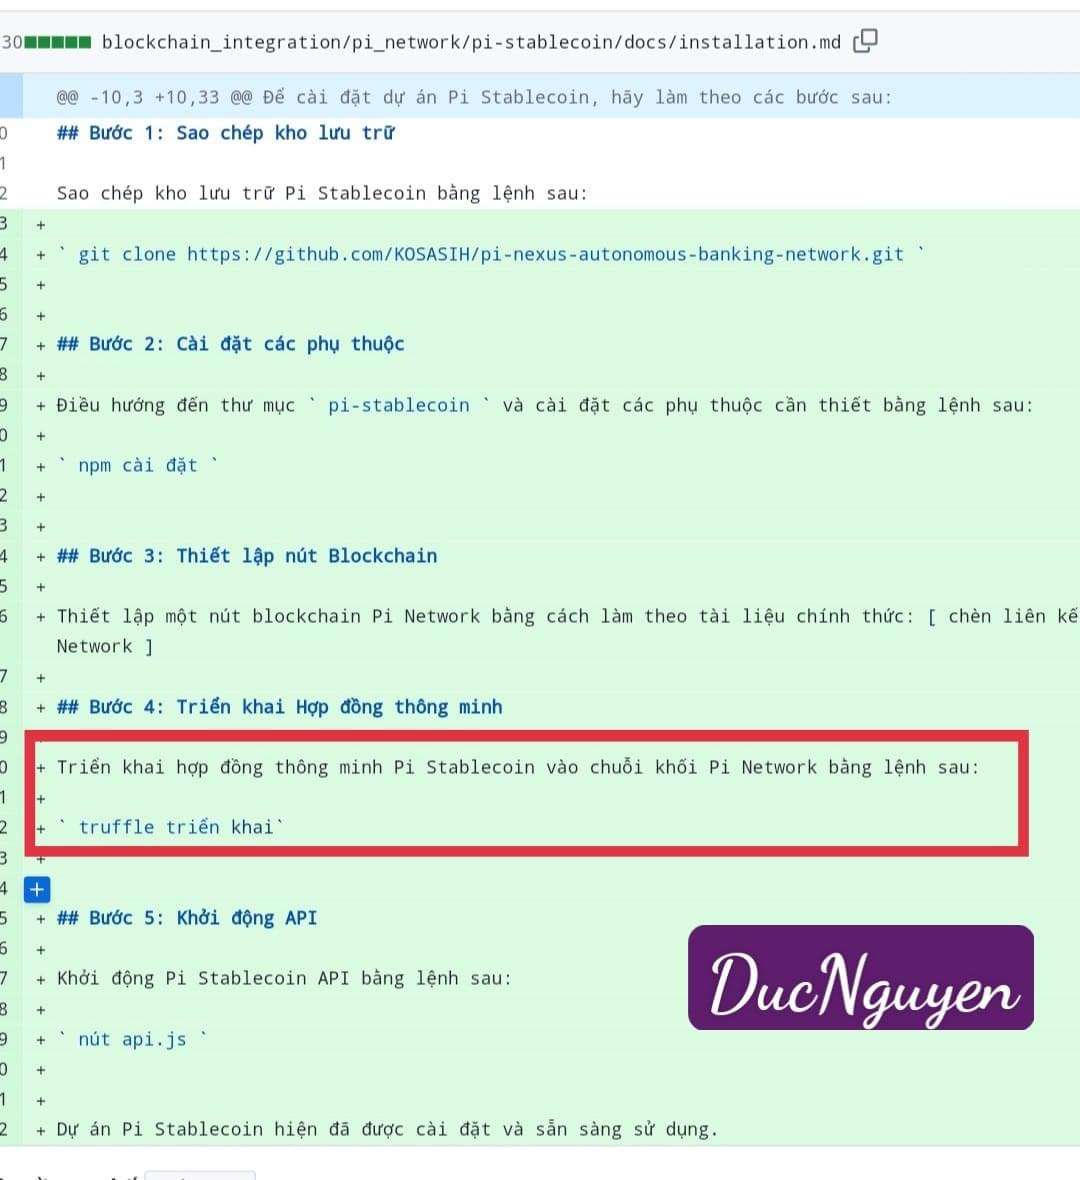Click the inline pi-stablecoin code text
This screenshot has height=1180, width=1080.
(398, 405)
